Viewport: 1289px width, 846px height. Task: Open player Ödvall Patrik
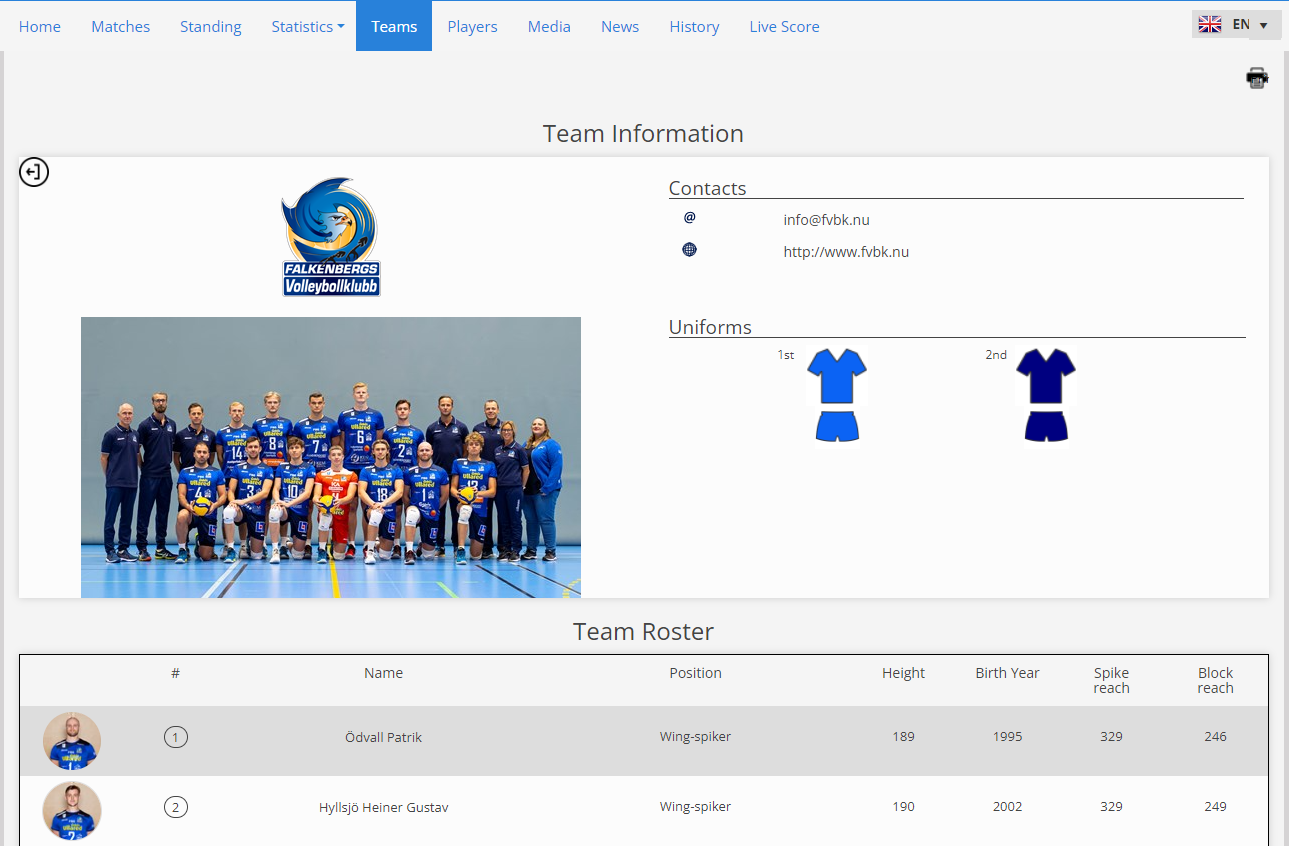pyautogui.click(x=384, y=738)
